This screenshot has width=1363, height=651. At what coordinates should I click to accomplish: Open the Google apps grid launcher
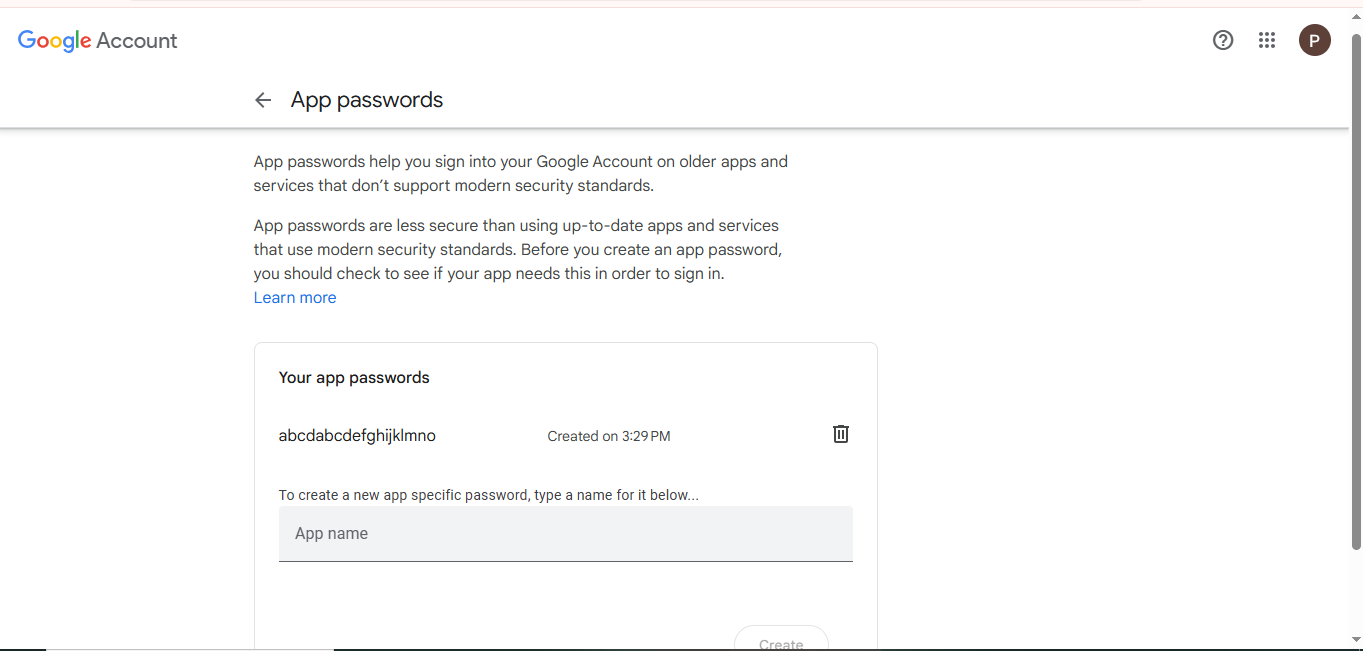1267,40
